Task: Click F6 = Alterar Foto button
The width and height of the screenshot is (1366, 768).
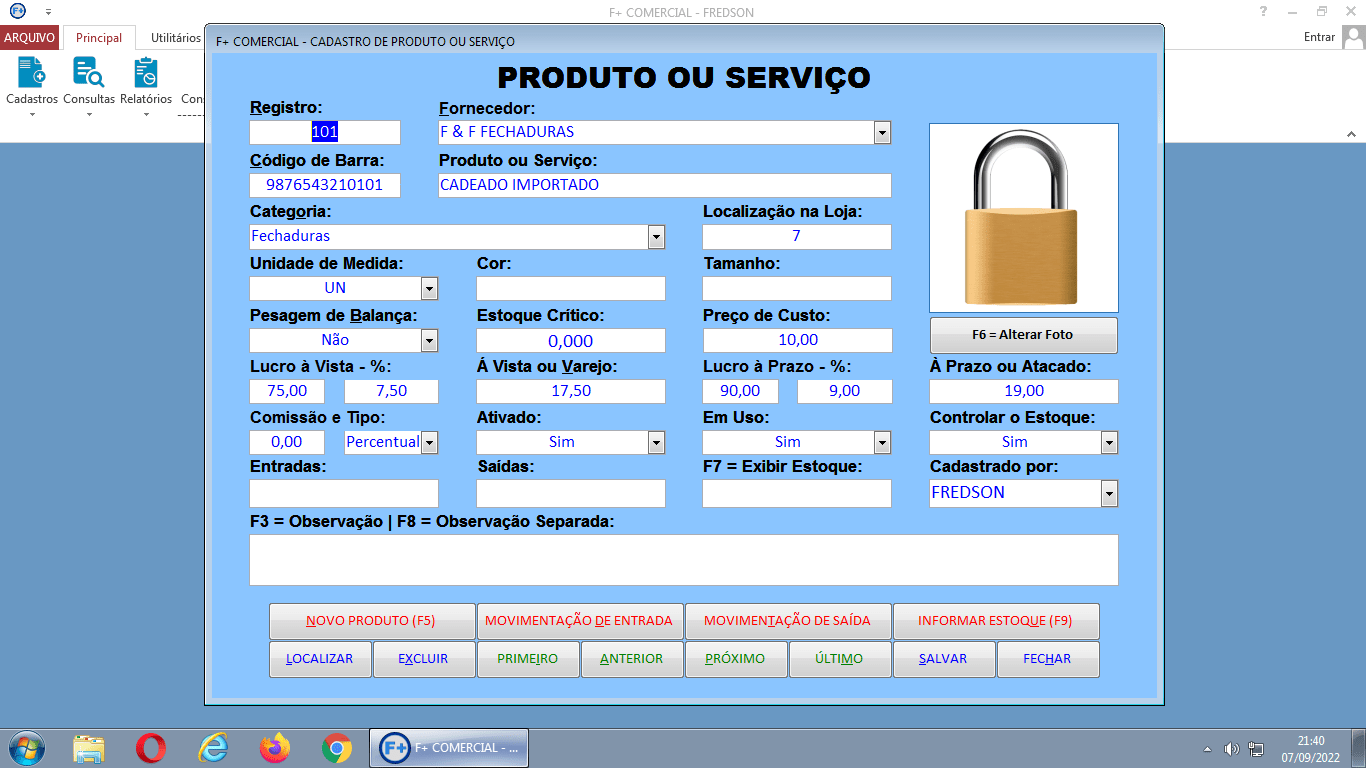Action: (1023, 334)
